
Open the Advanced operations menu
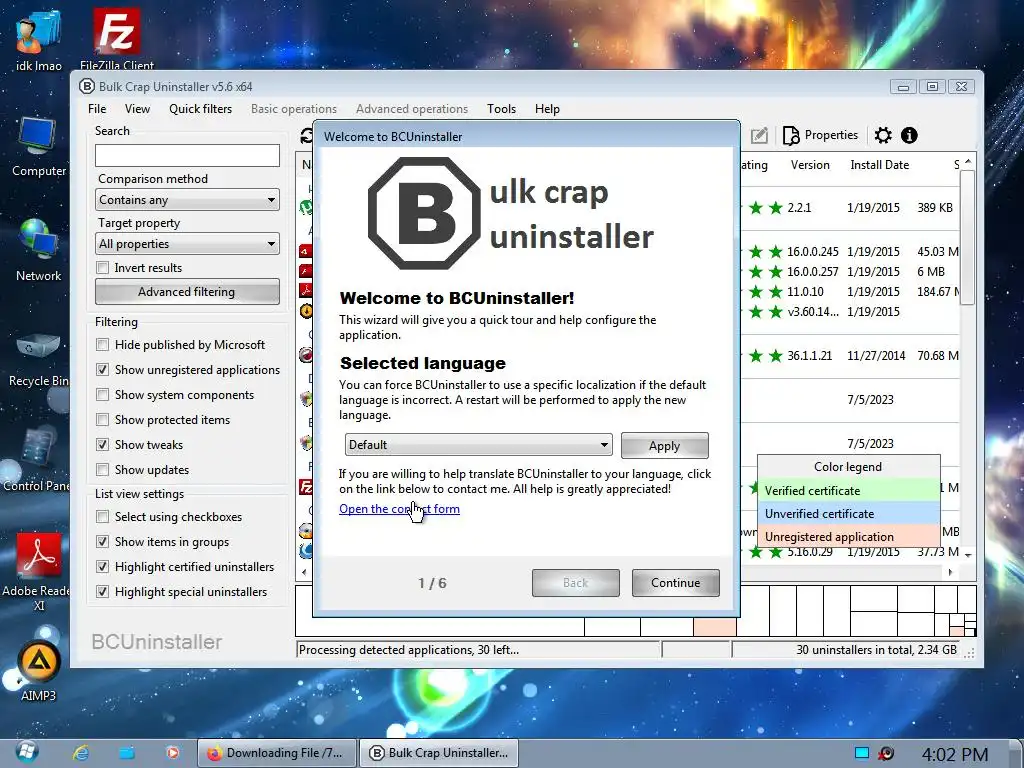pos(412,109)
